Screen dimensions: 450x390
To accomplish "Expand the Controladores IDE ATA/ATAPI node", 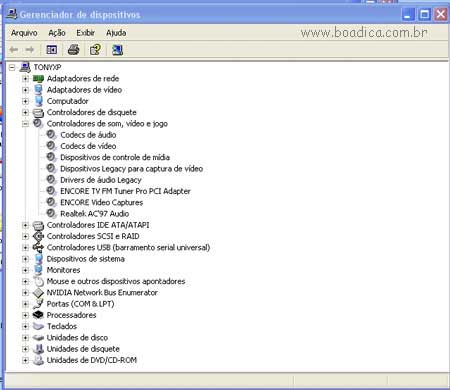I will pos(25,225).
